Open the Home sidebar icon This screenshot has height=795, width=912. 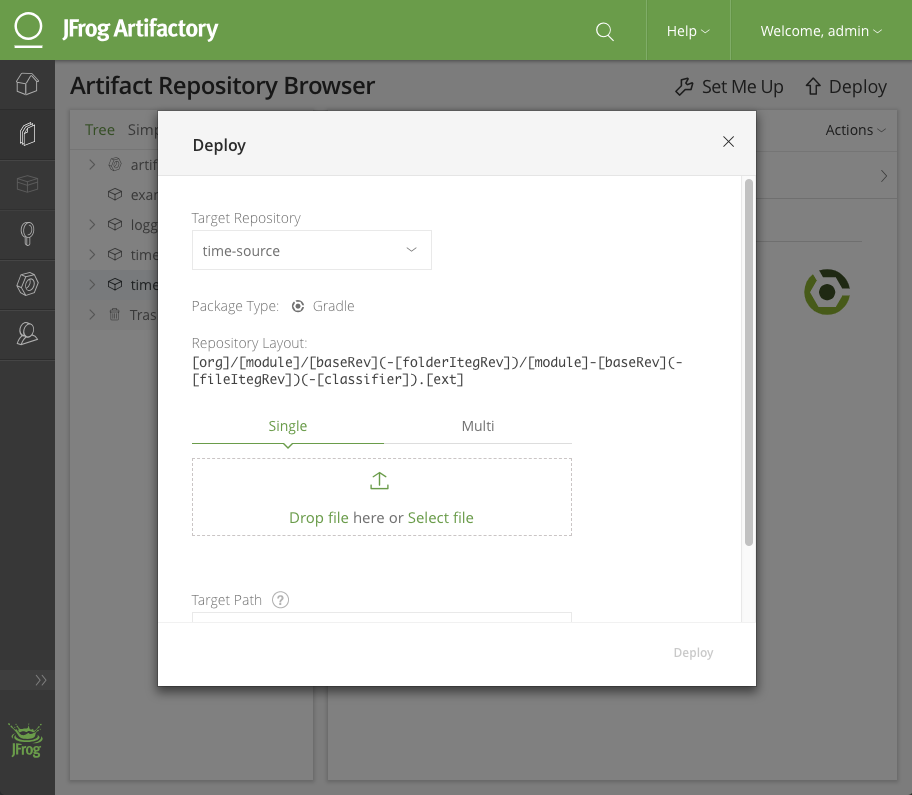[27, 84]
